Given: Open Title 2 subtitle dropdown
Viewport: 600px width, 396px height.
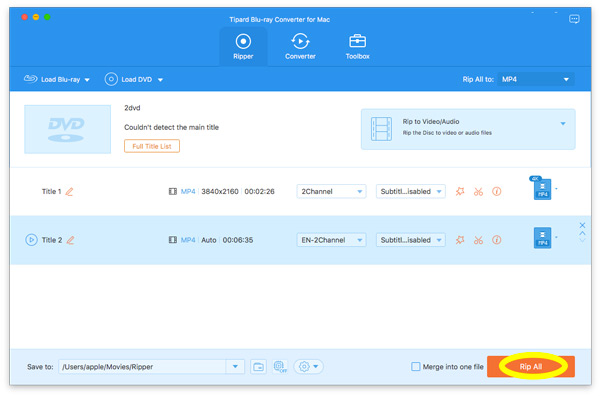Looking at the screenshot, I should (411, 240).
